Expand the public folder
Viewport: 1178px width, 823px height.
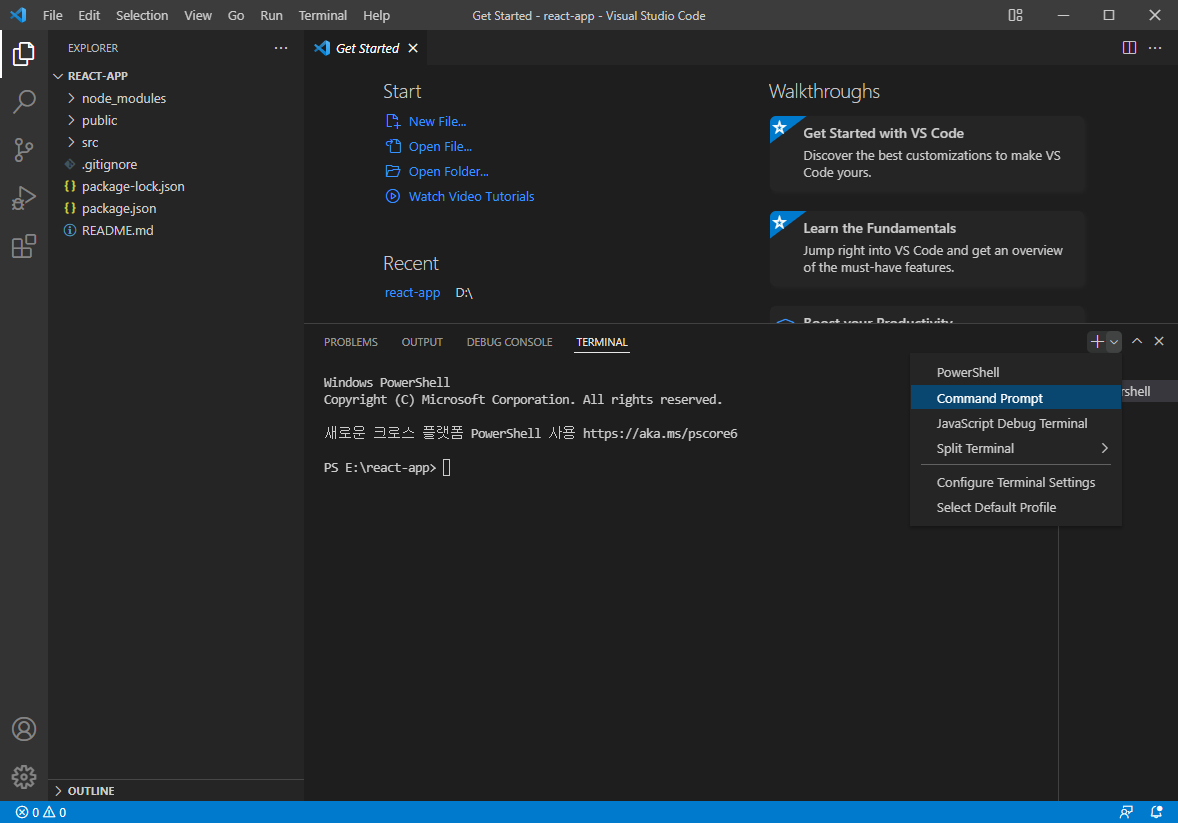click(x=71, y=120)
